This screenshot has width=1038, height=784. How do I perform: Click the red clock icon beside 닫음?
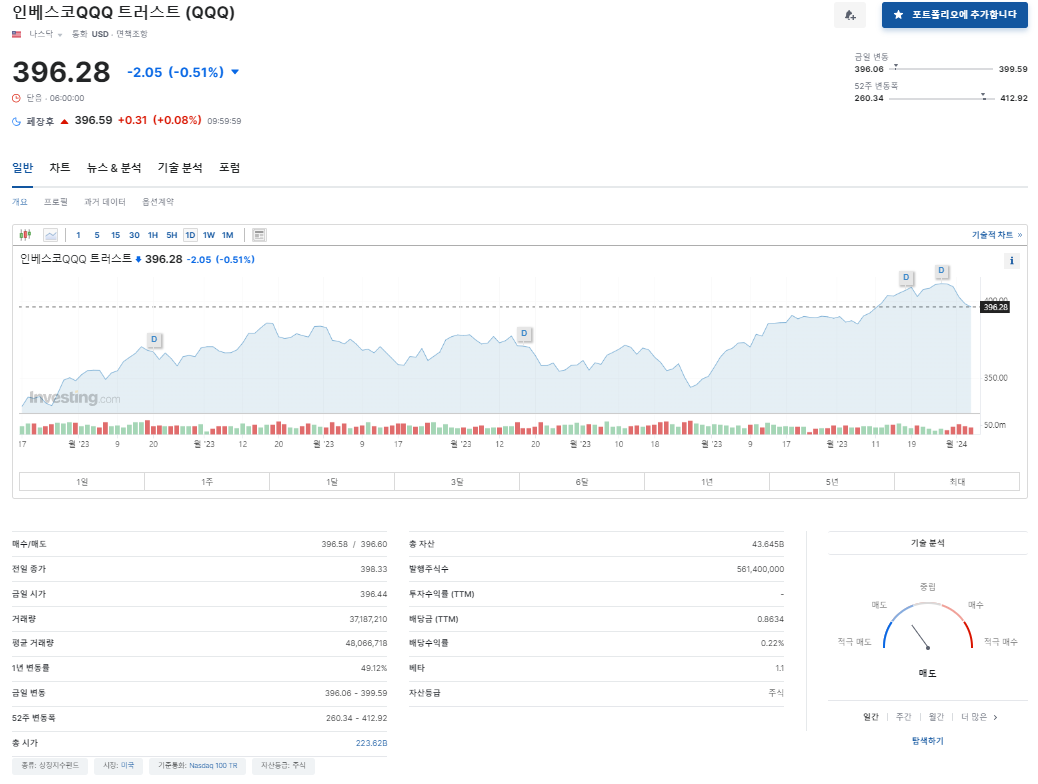[17, 98]
